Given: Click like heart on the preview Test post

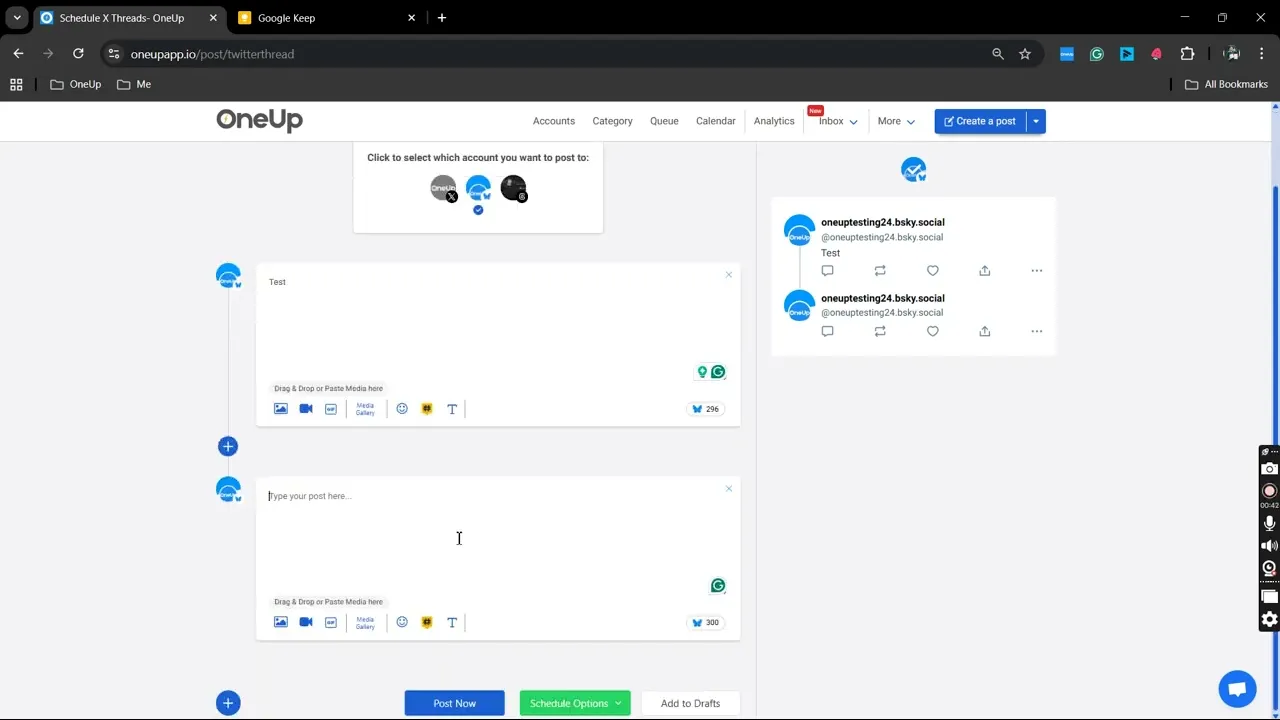Looking at the screenshot, I should click(x=933, y=271).
